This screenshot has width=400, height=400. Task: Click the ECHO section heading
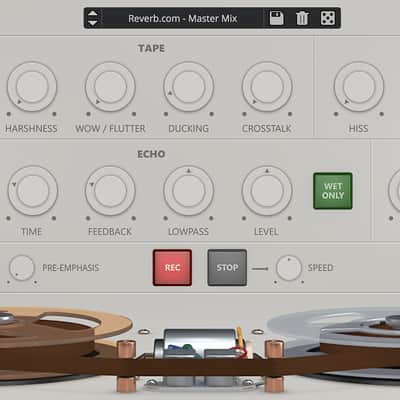pyautogui.click(x=151, y=154)
